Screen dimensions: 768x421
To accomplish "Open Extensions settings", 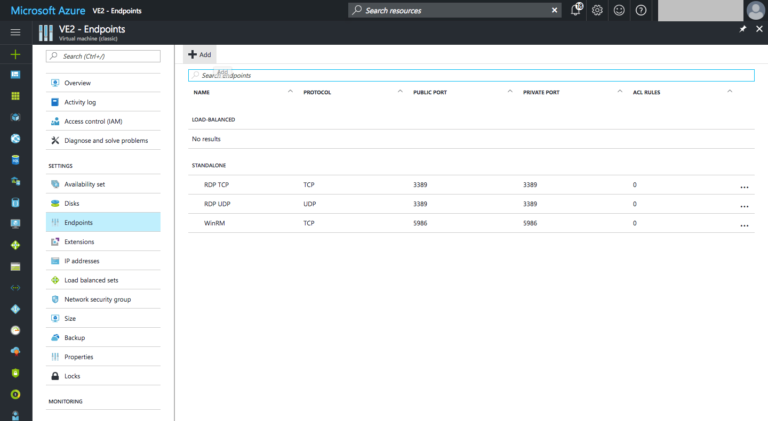I will (x=103, y=241).
